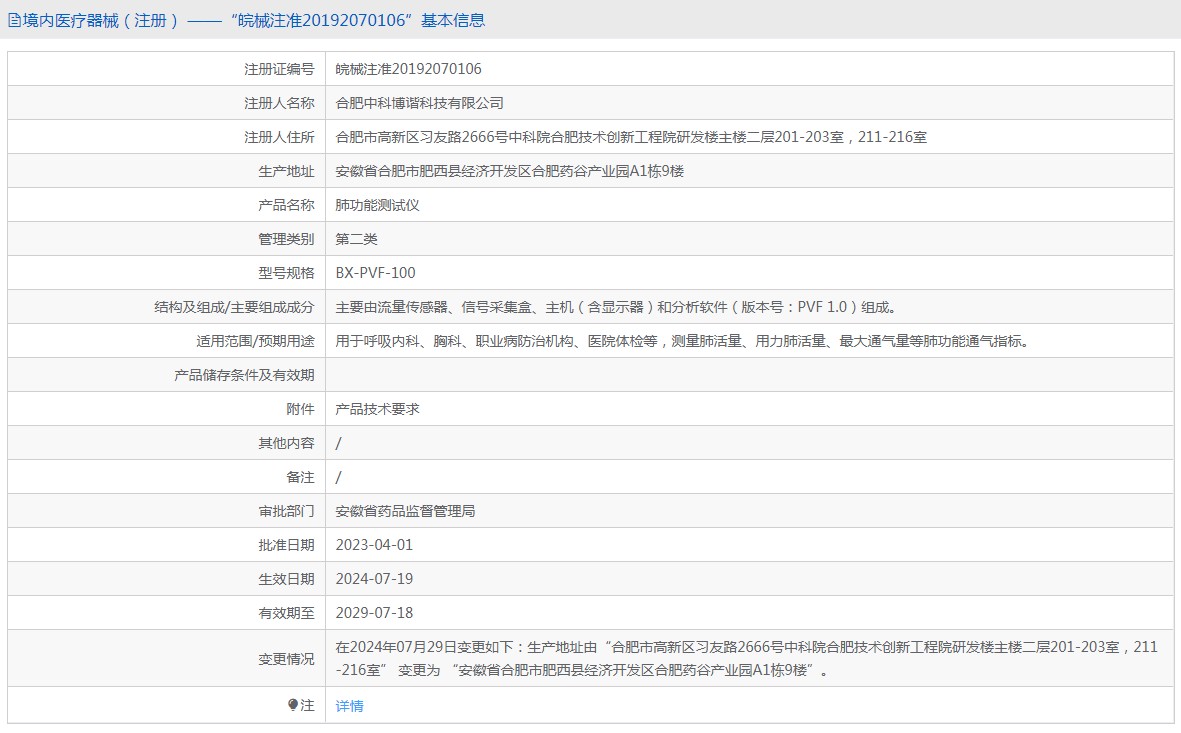Select the usage text starting 用于呼吸内科
Viewport: 1181px width, 733px height.
pyautogui.click(x=684, y=341)
